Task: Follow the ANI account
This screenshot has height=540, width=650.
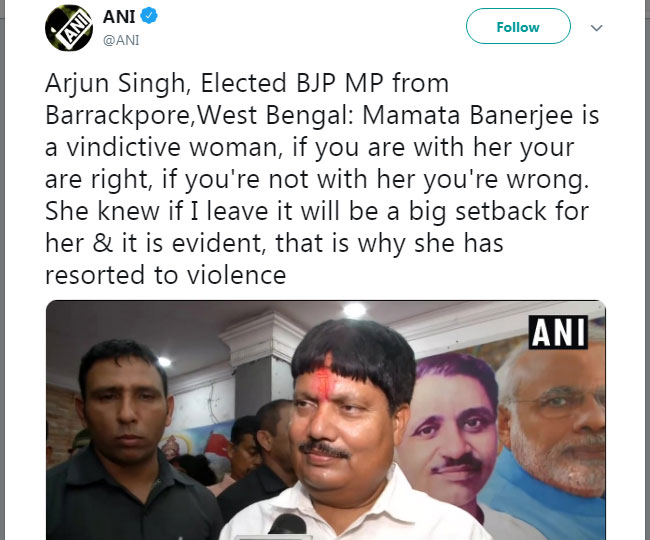Action: tap(518, 26)
